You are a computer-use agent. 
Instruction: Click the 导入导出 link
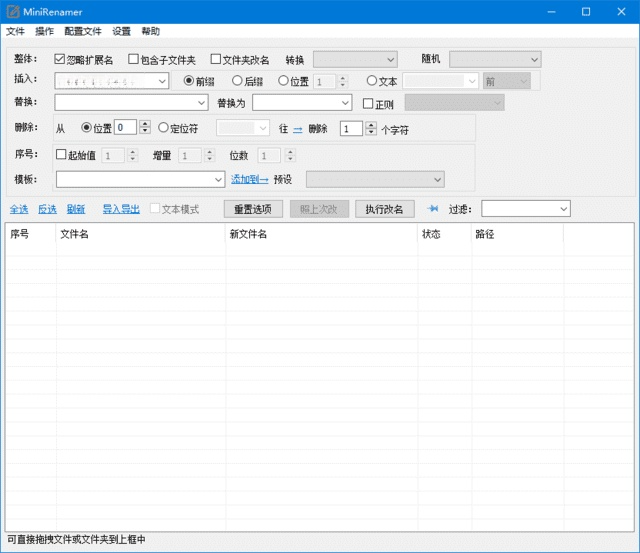[x=121, y=209]
